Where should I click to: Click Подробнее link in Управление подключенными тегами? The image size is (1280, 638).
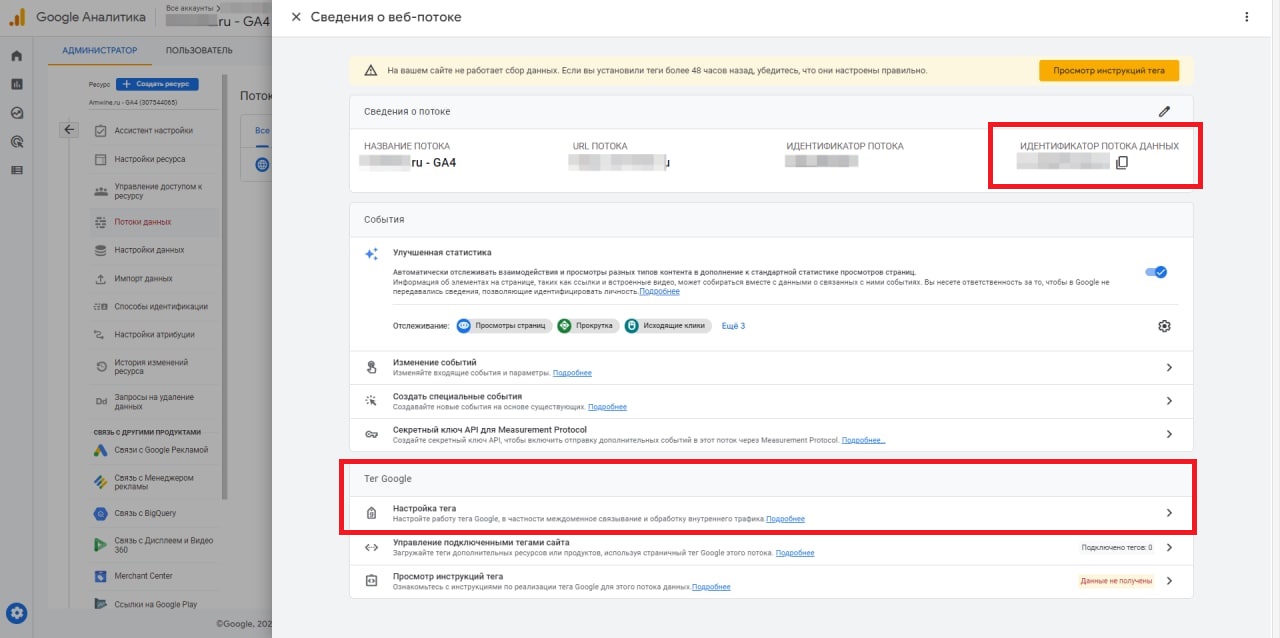pos(795,553)
